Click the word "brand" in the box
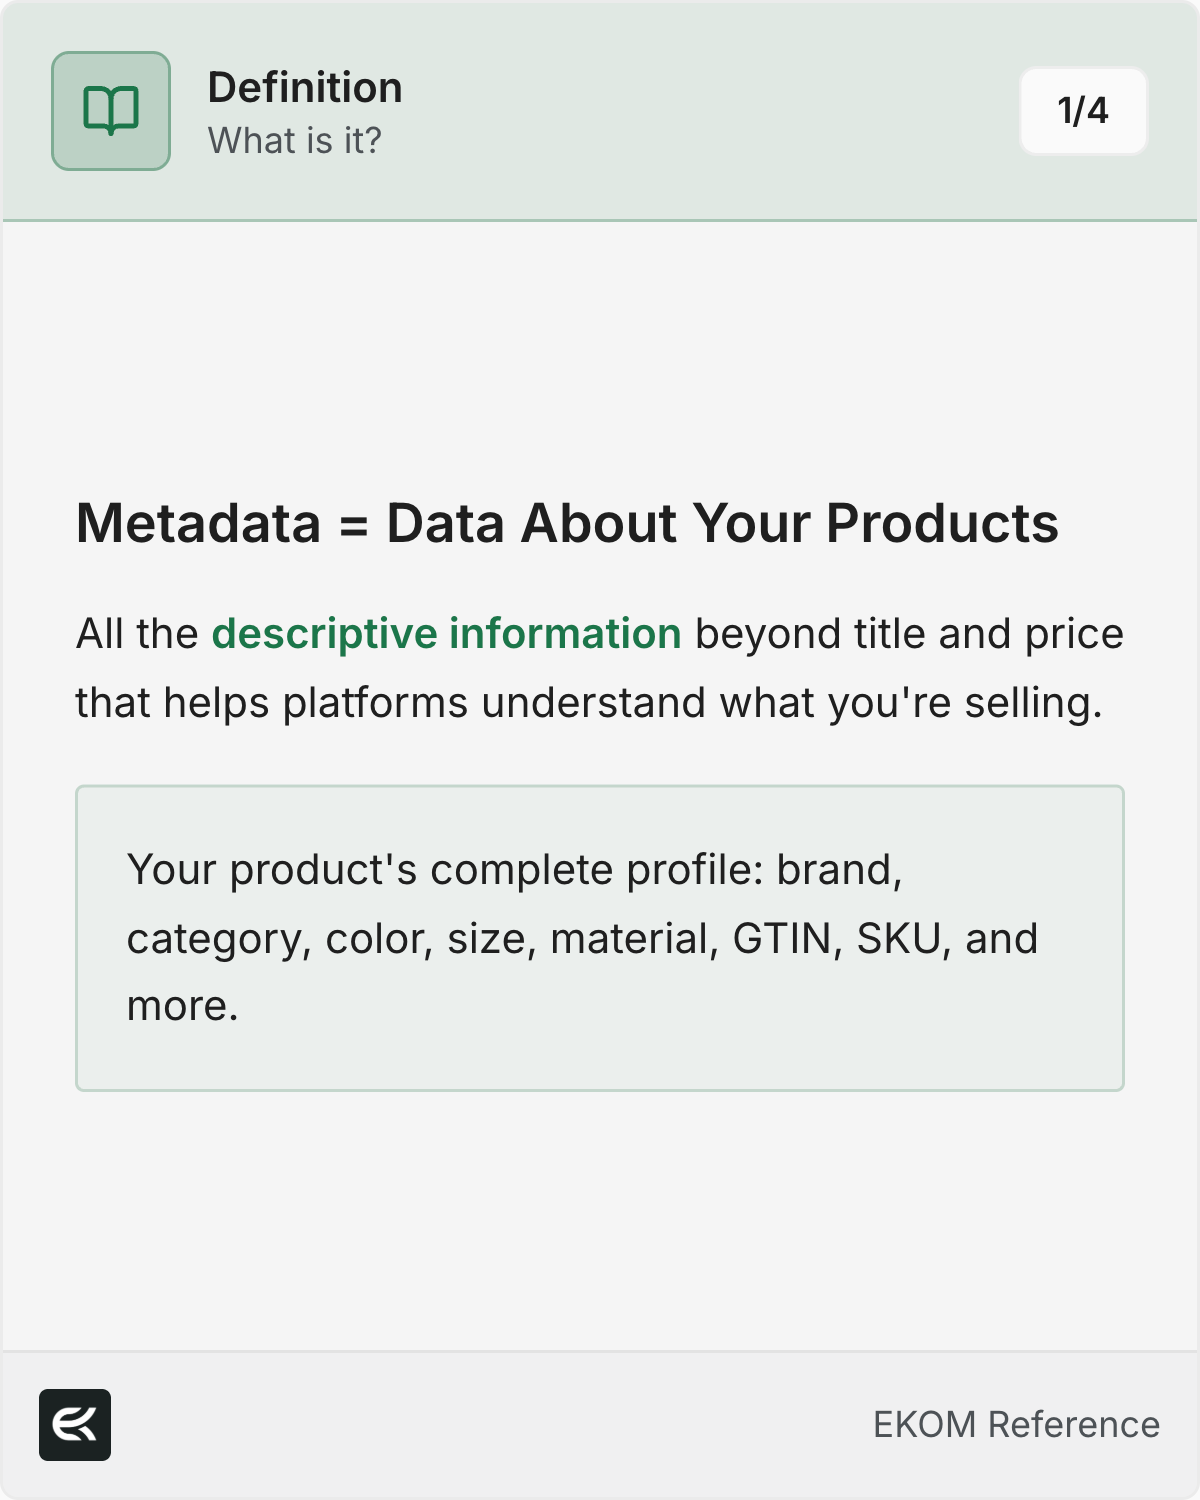 835,870
